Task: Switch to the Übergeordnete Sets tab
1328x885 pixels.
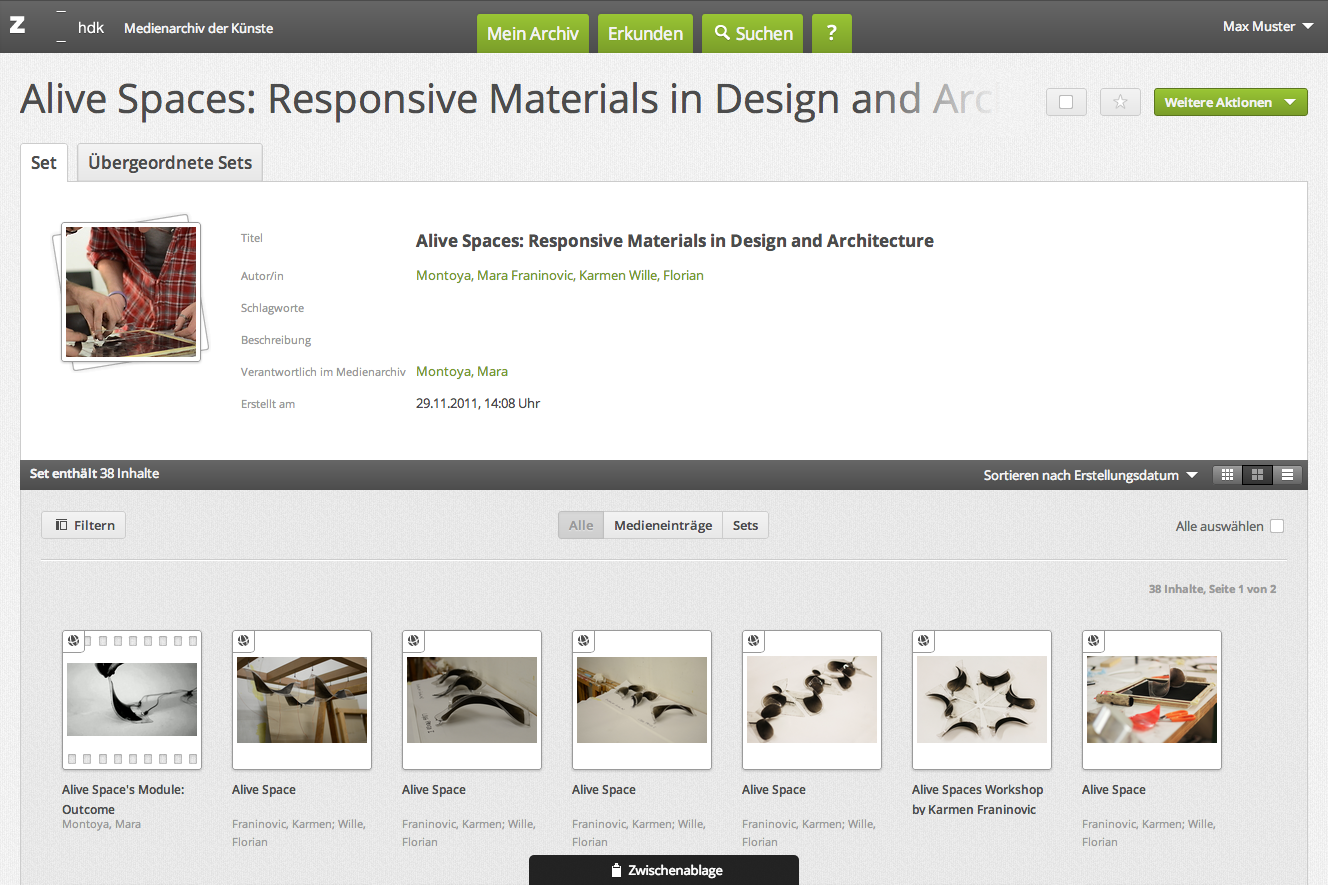Action: 170,162
